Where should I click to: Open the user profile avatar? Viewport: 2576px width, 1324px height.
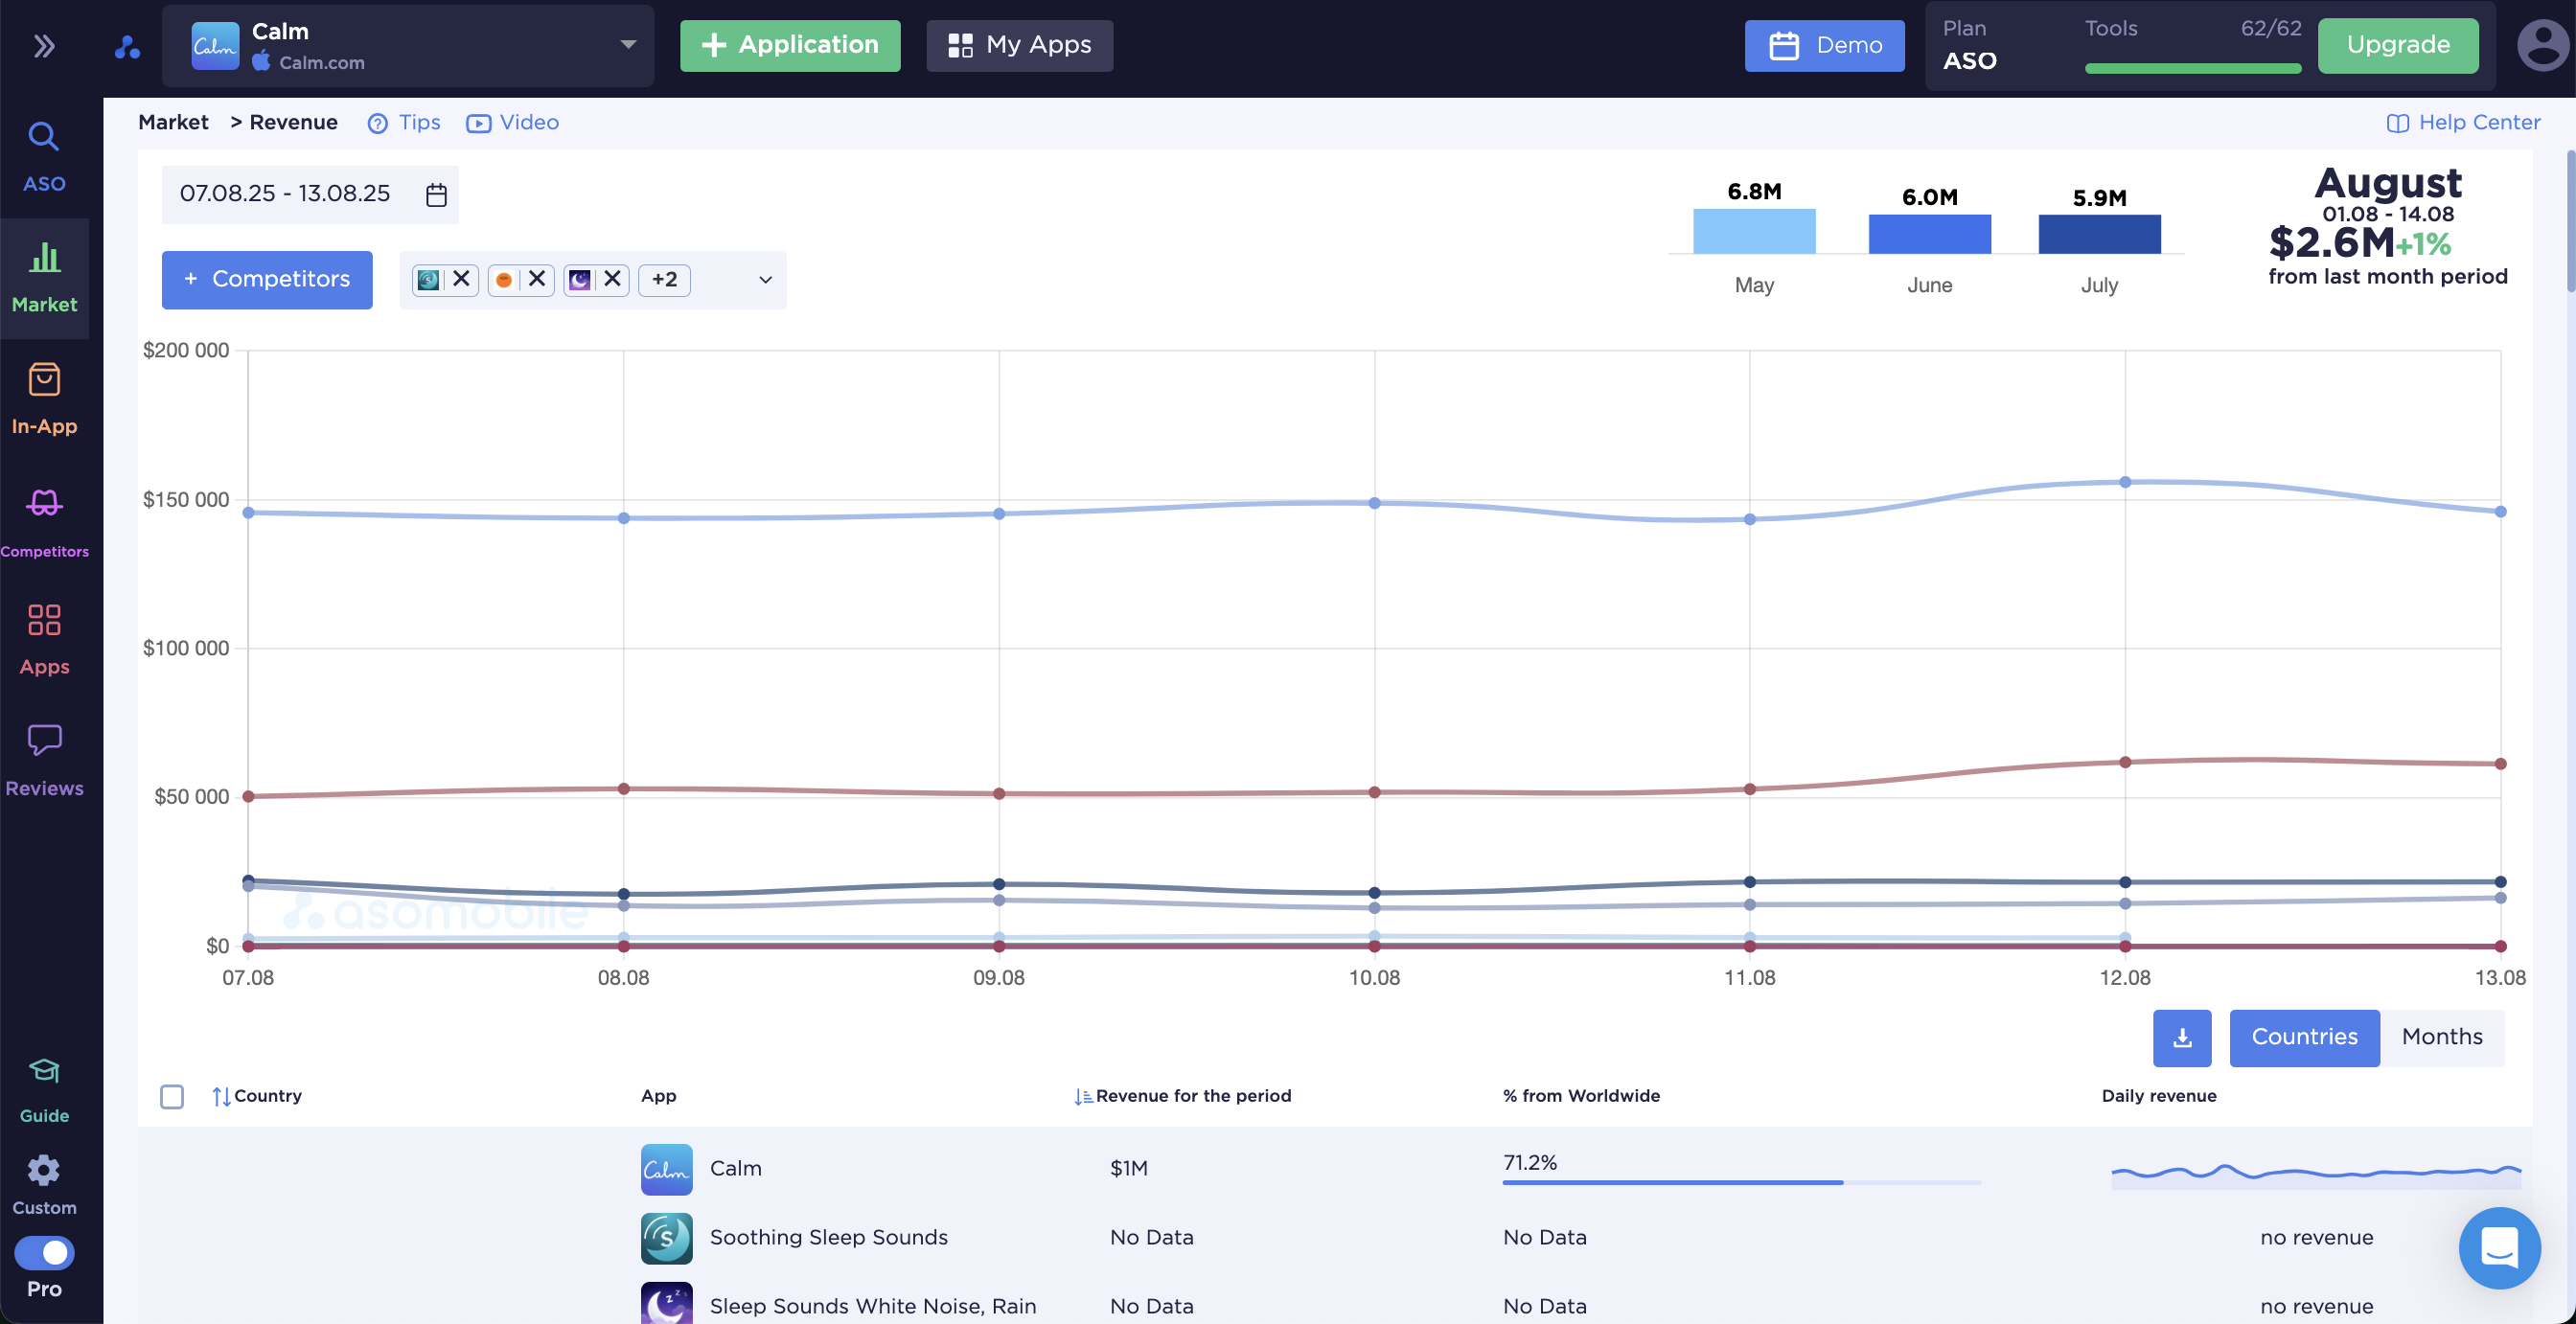pos(2543,46)
